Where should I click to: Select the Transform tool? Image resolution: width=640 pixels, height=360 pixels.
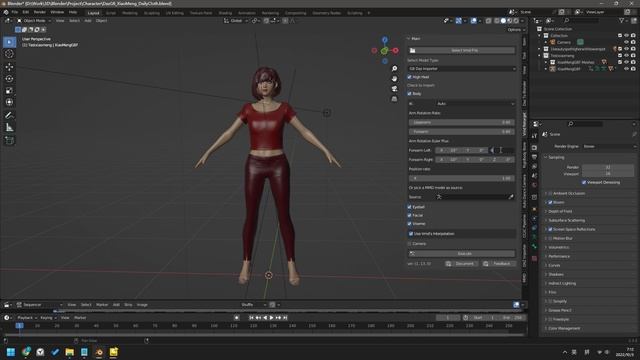[9, 102]
